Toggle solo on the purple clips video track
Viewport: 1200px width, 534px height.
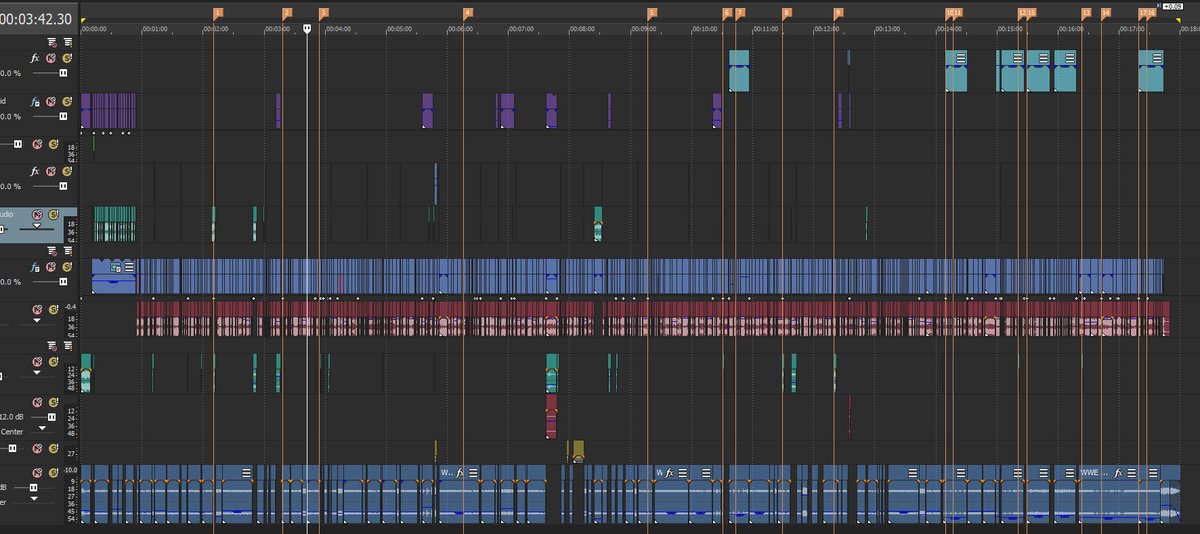66,101
